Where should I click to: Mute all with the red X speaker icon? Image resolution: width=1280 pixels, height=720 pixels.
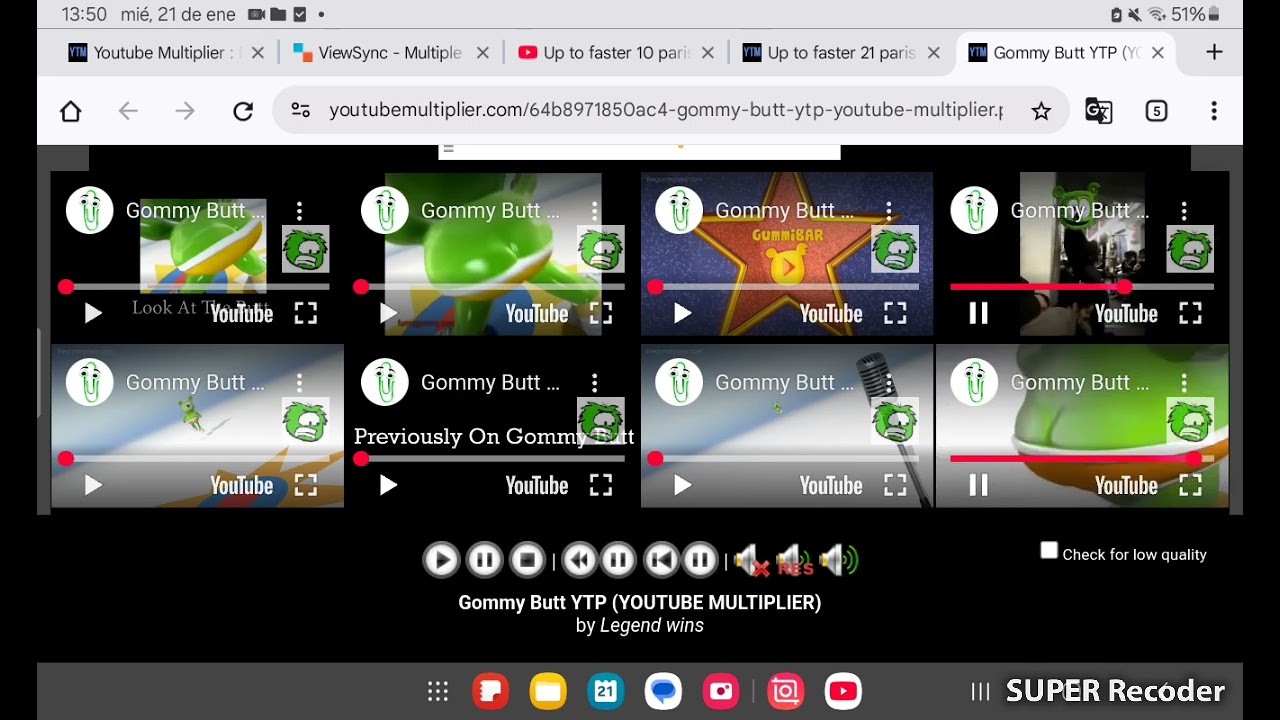tap(752, 561)
